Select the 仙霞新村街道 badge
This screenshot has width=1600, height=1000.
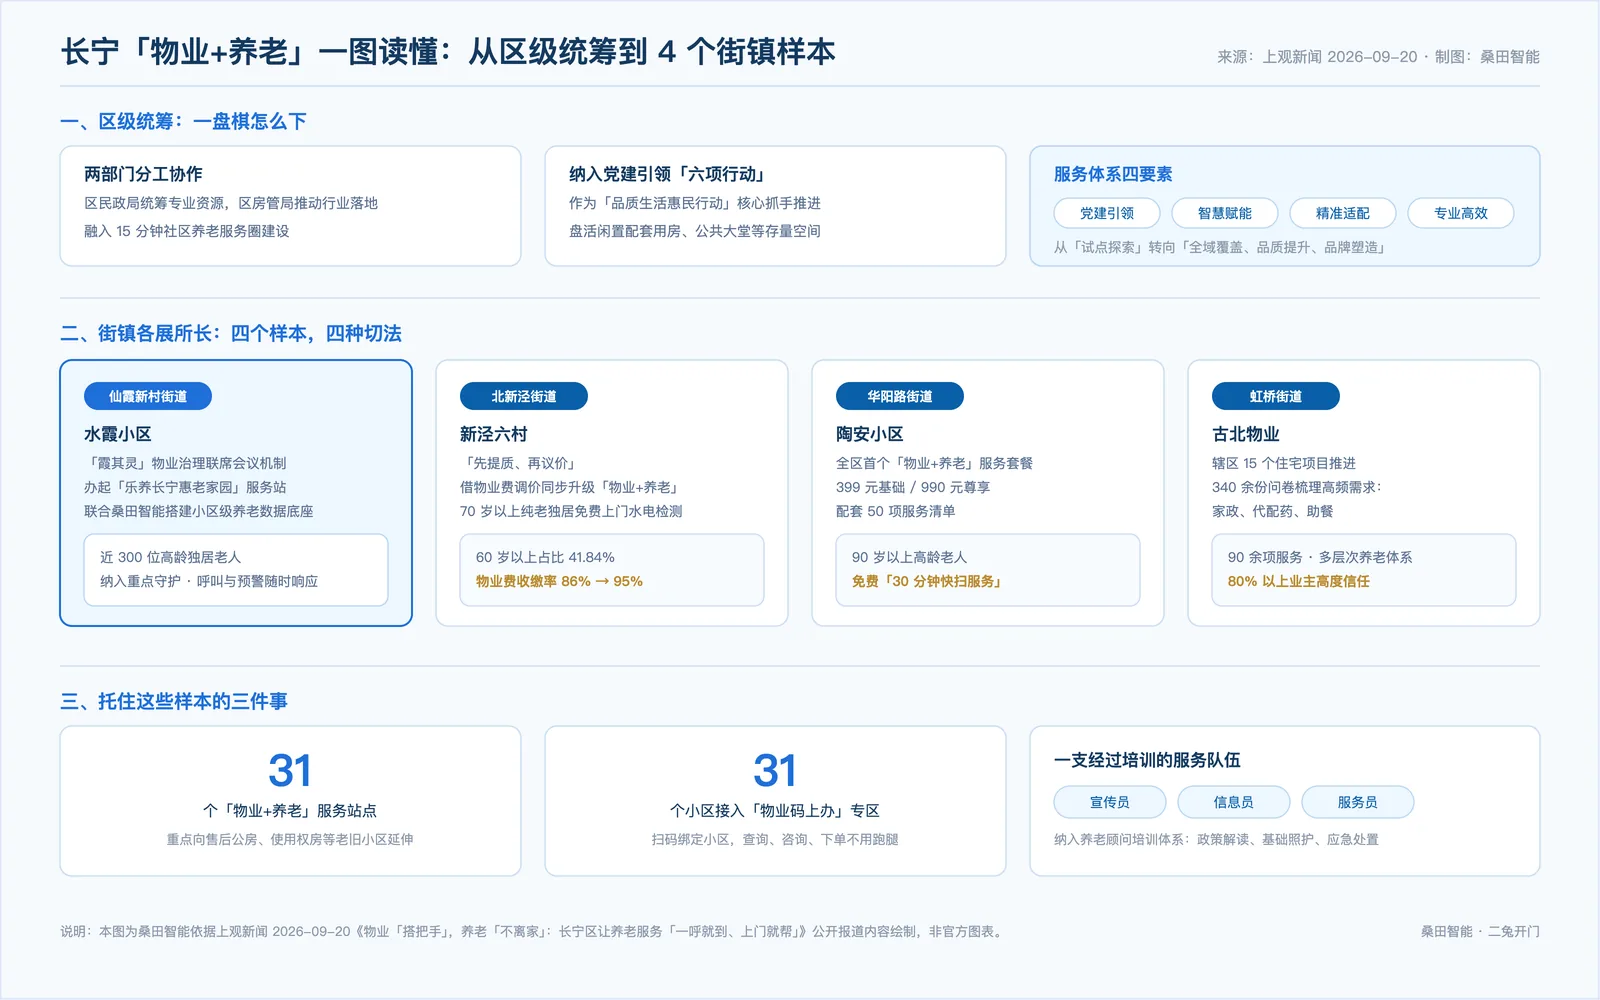(x=148, y=396)
